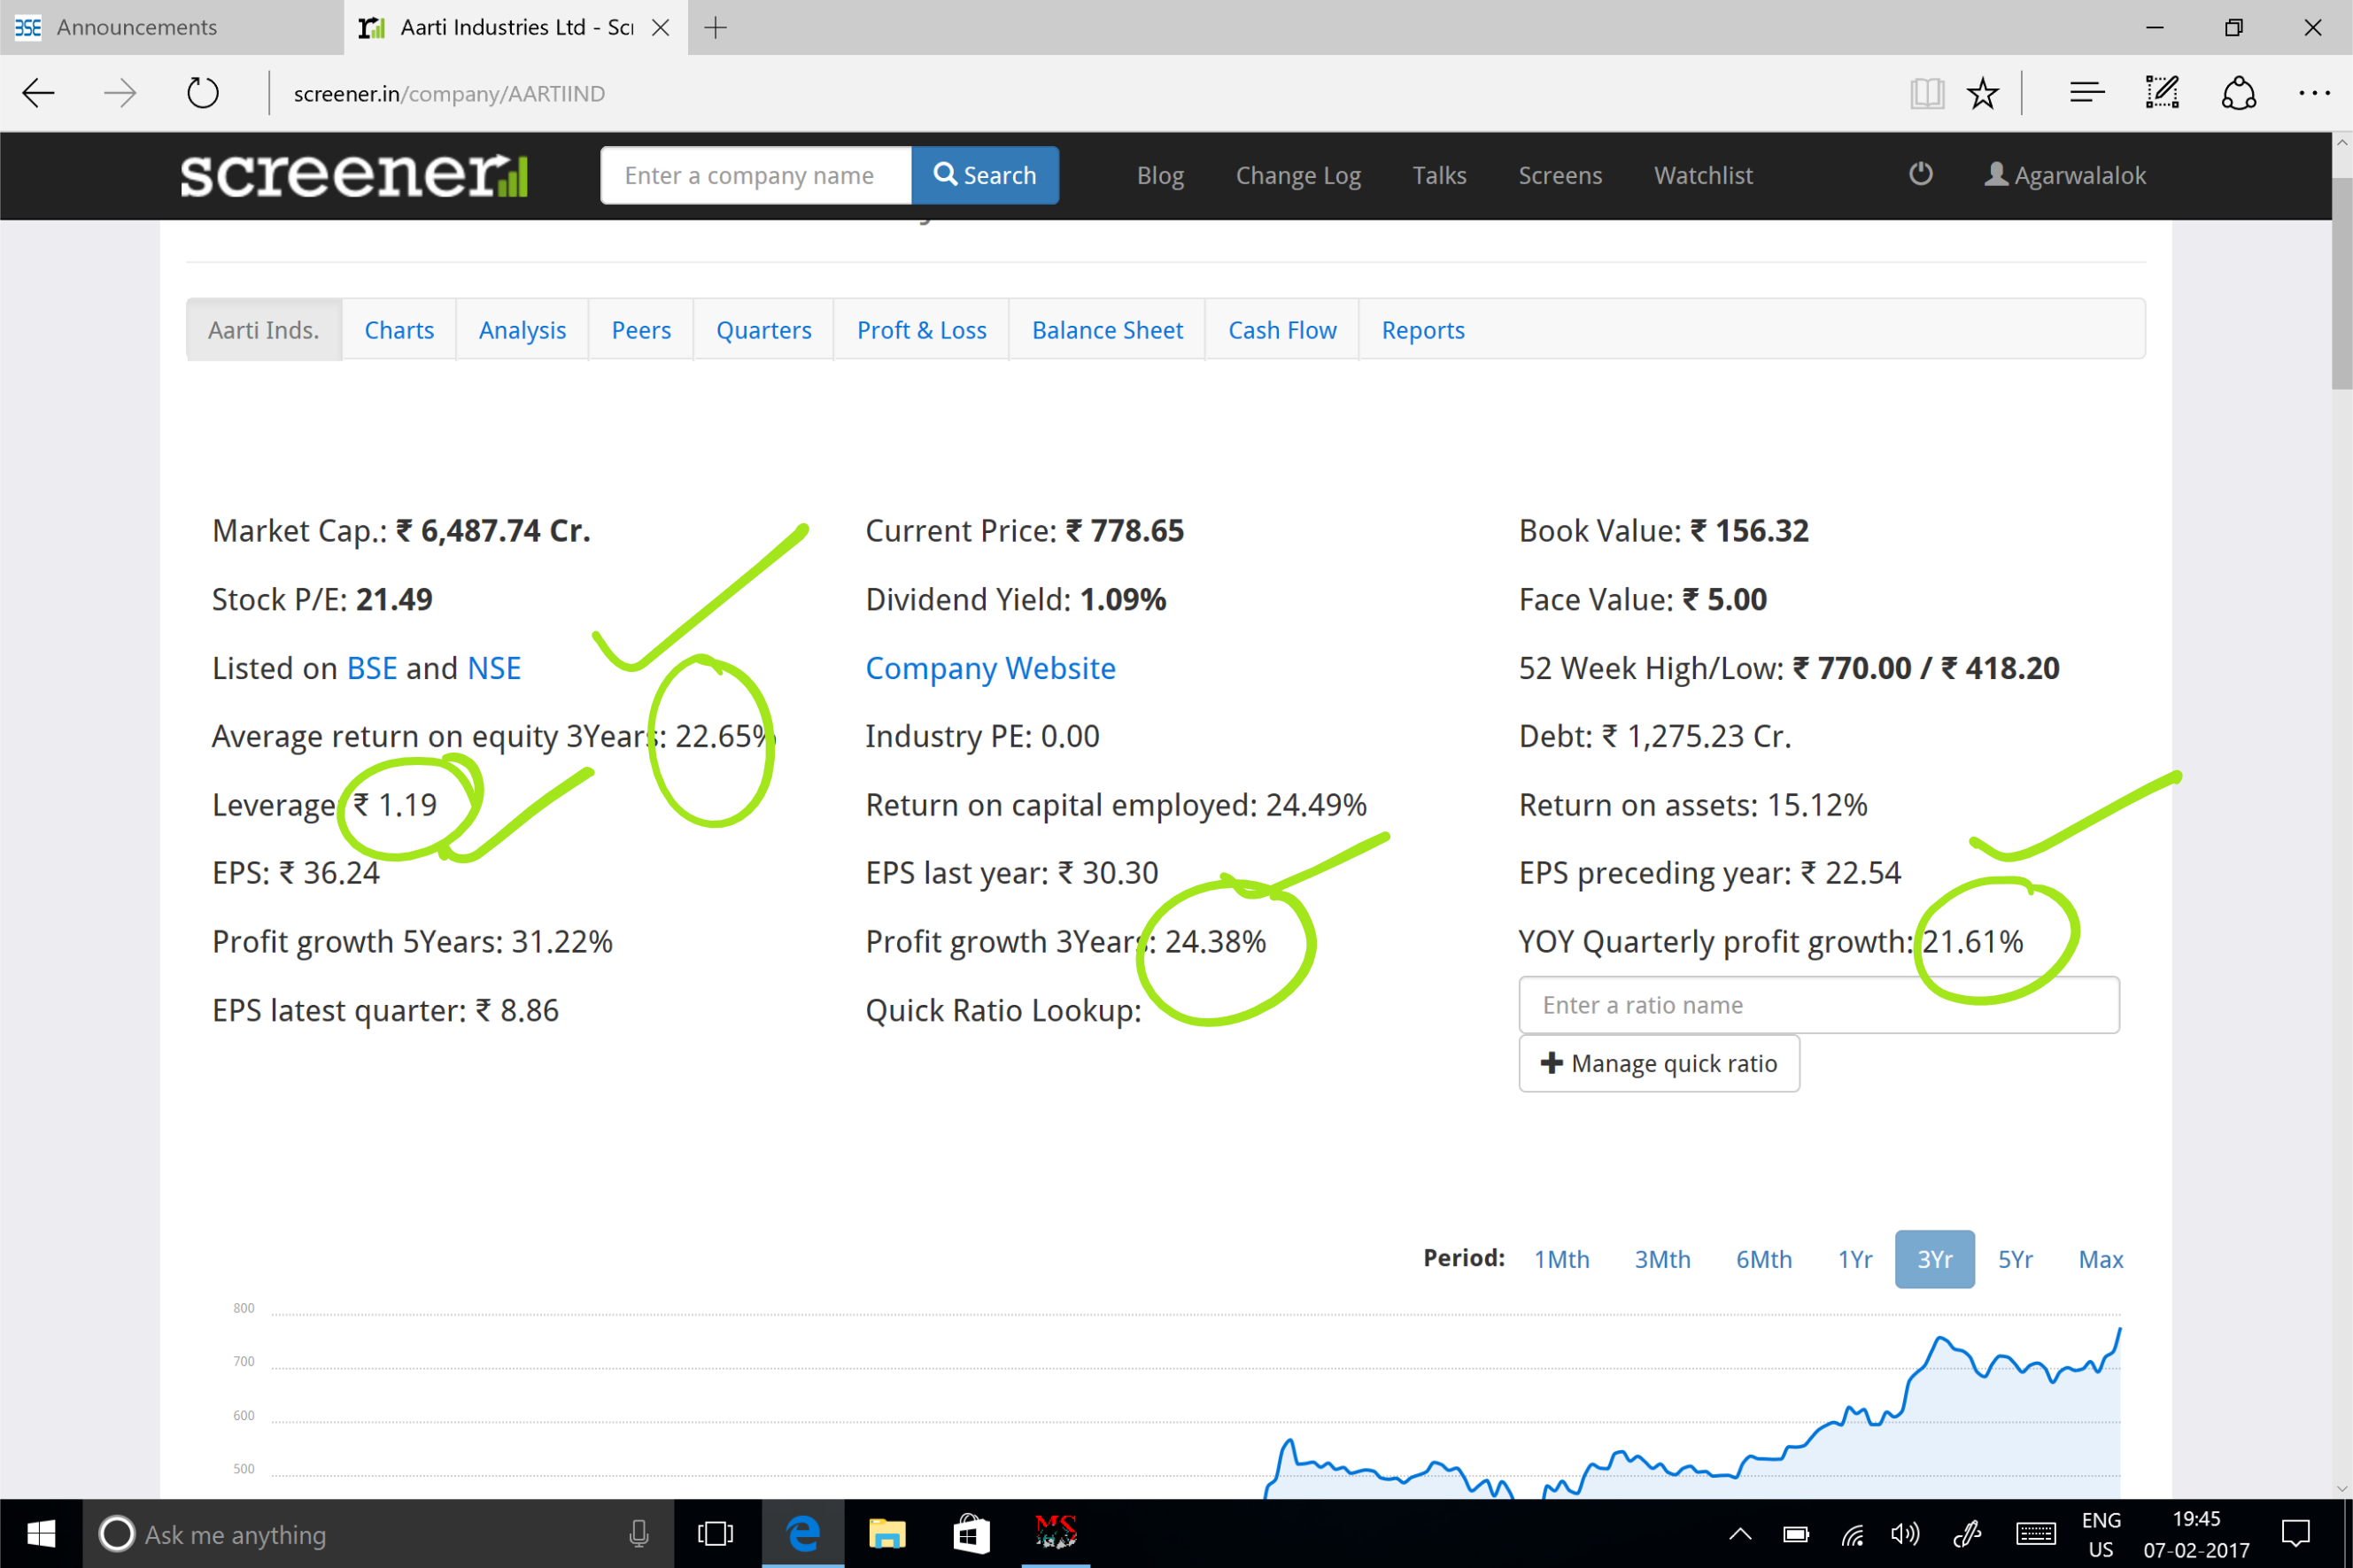Screen dimensions: 2353x1568
Task: Select the 5Yr chart period
Action: click(2015, 1259)
